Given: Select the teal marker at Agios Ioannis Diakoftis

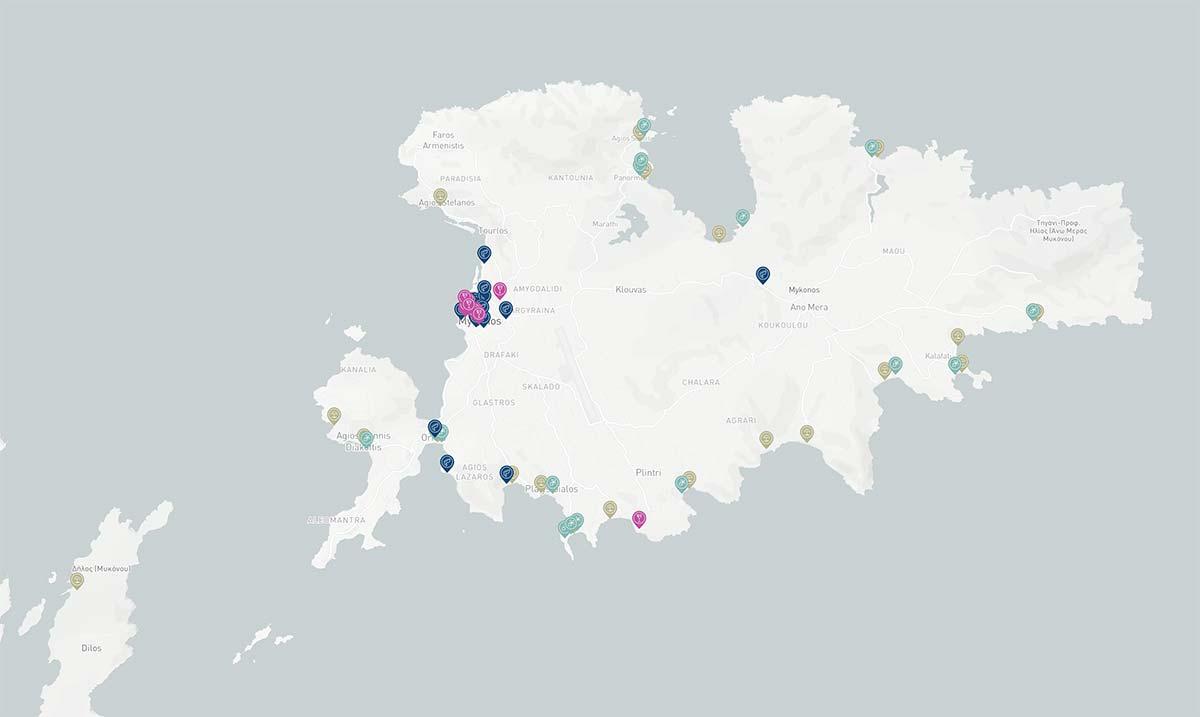Looking at the screenshot, I should (x=367, y=438).
